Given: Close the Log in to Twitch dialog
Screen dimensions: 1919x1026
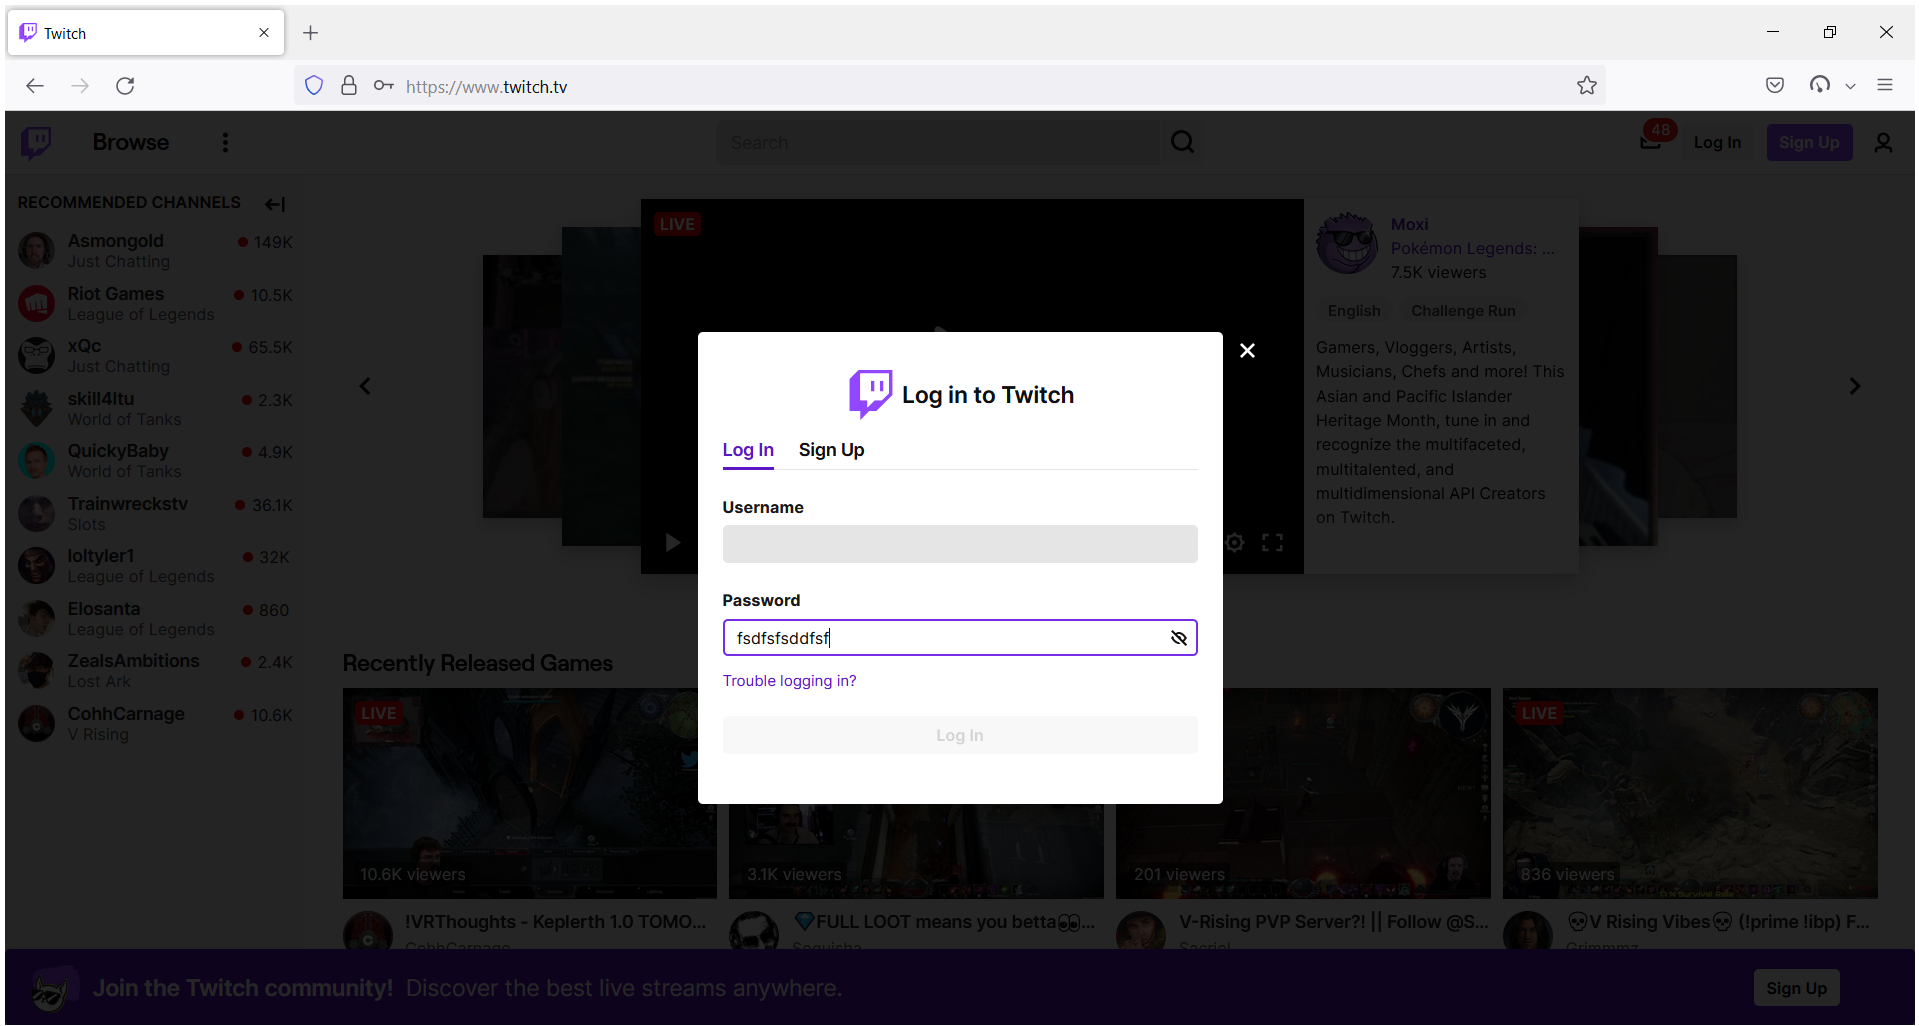Looking at the screenshot, I should point(1247,351).
